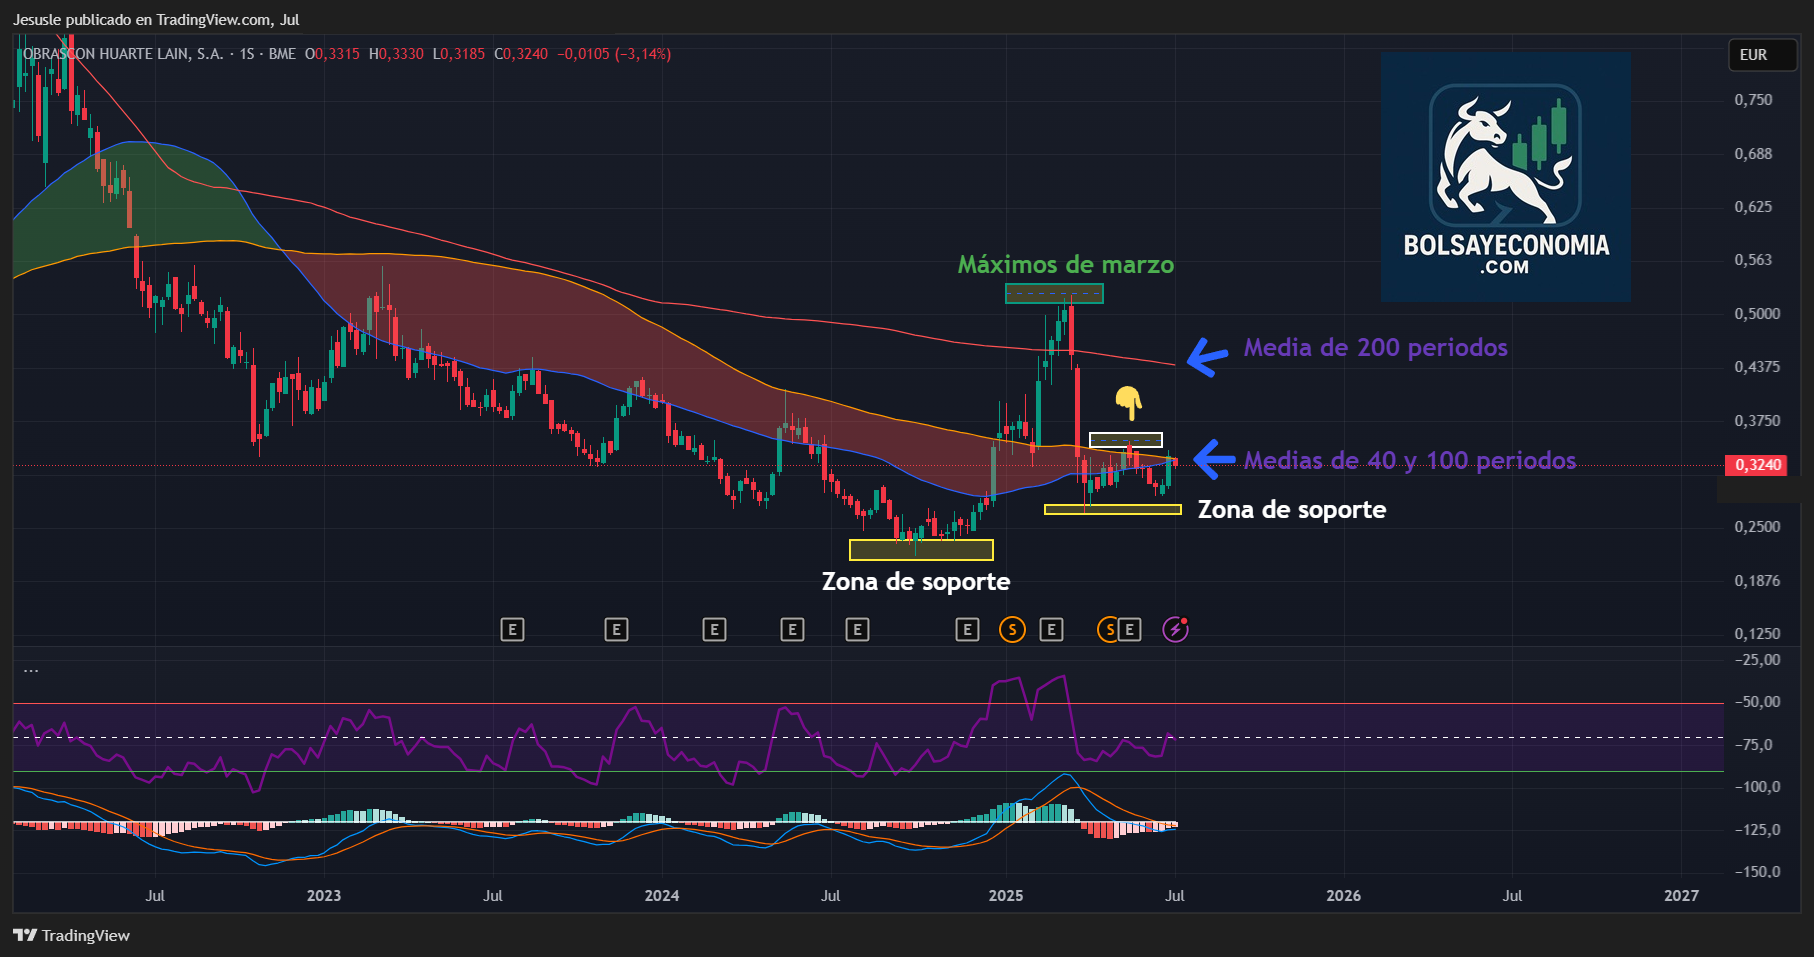Viewport: 1814px width, 957px height.
Task: Select the 'Medias de 40 y 100 periodos' text
Action: coord(1410,460)
